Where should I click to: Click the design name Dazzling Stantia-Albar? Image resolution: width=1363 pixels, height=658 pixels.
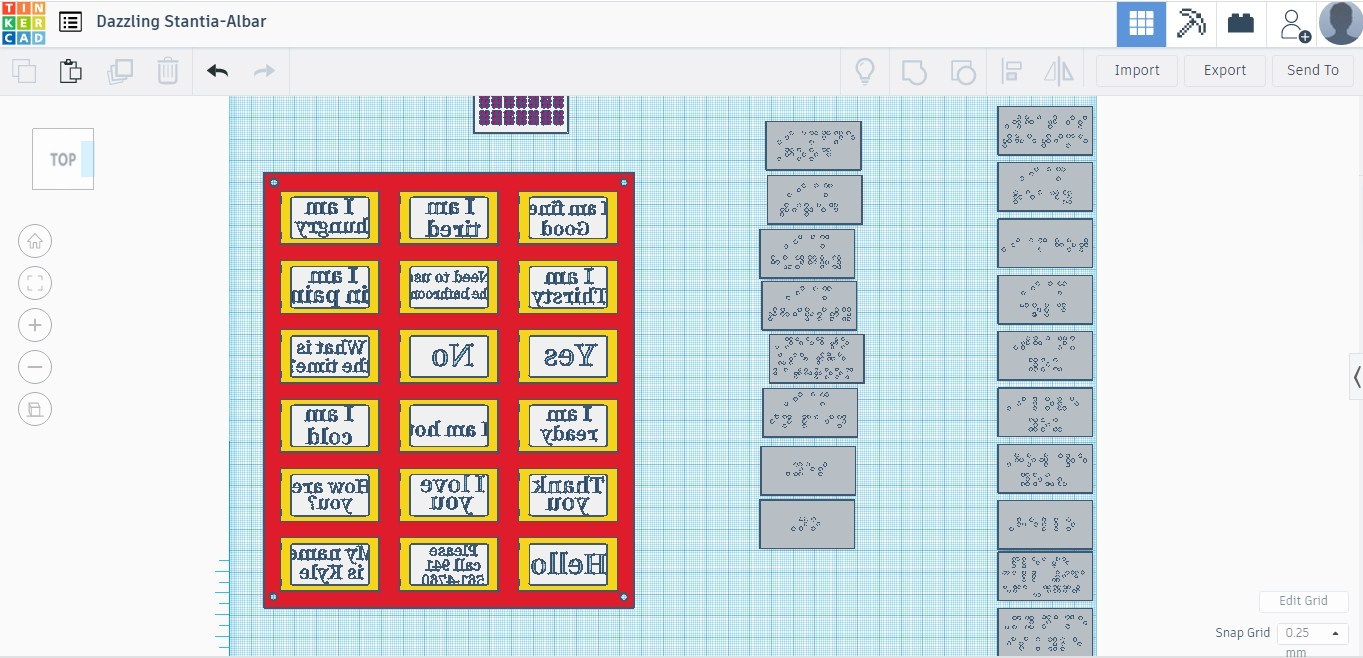click(x=181, y=21)
